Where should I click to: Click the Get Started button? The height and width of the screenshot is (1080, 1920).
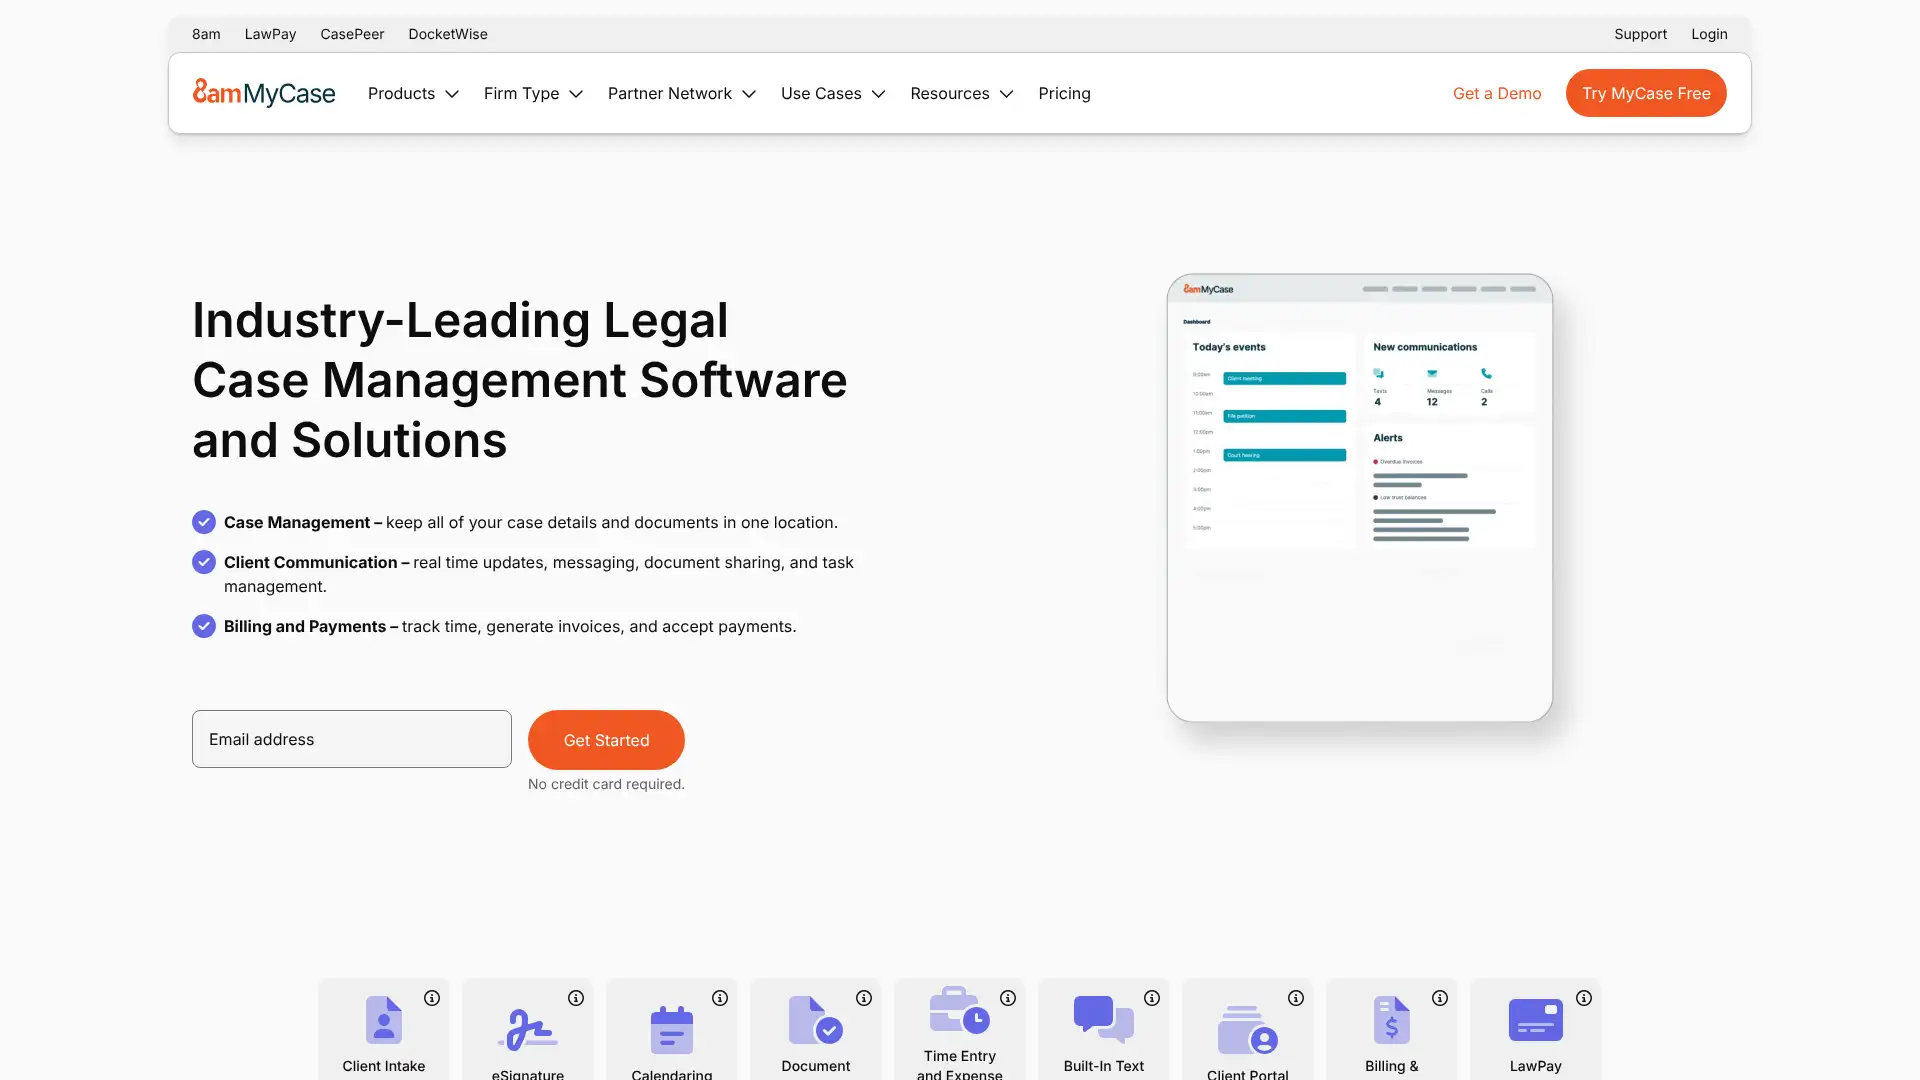[x=606, y=740]
